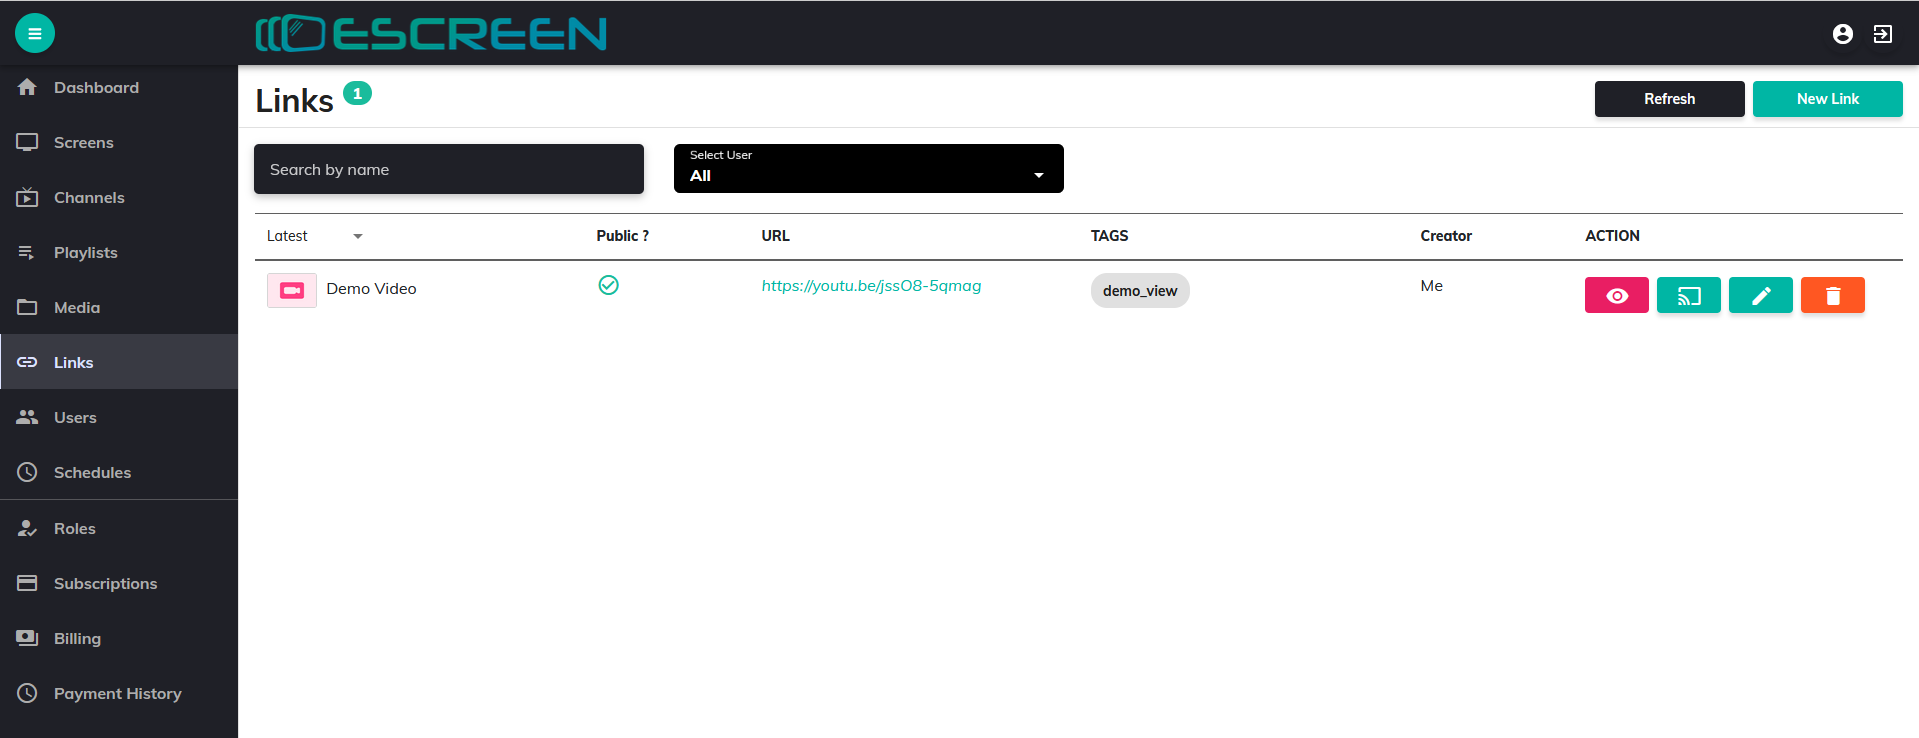Open the user account profile icon

[x=1842, y=34]
